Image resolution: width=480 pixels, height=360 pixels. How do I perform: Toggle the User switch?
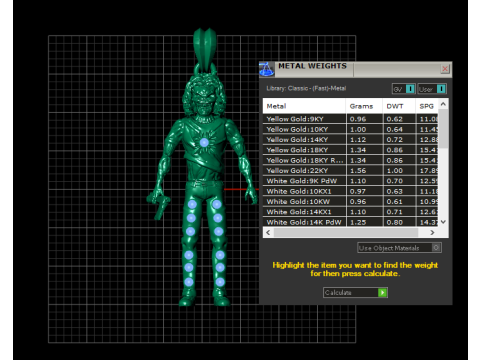[432, 89]
